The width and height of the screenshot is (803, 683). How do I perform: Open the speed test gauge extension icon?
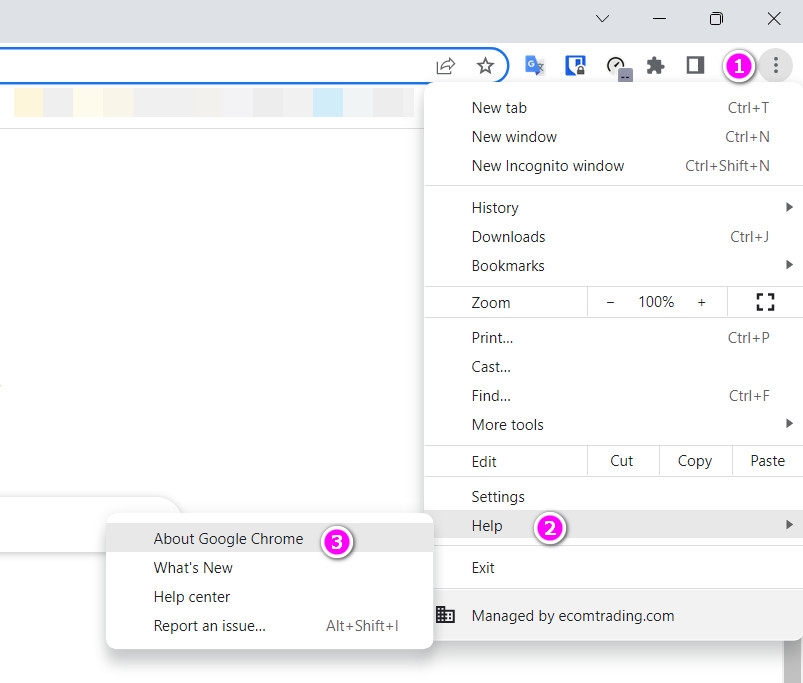[x=616, y=65]
